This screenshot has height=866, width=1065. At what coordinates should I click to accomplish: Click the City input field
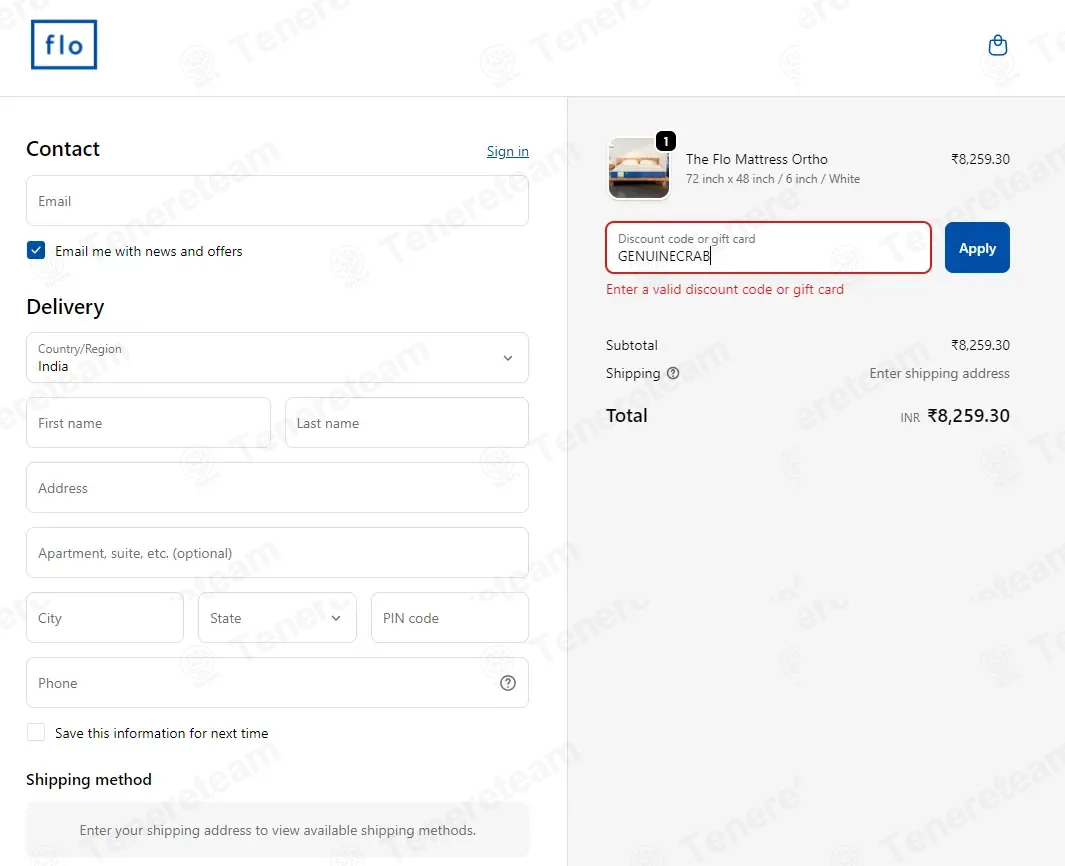(105, 618)
